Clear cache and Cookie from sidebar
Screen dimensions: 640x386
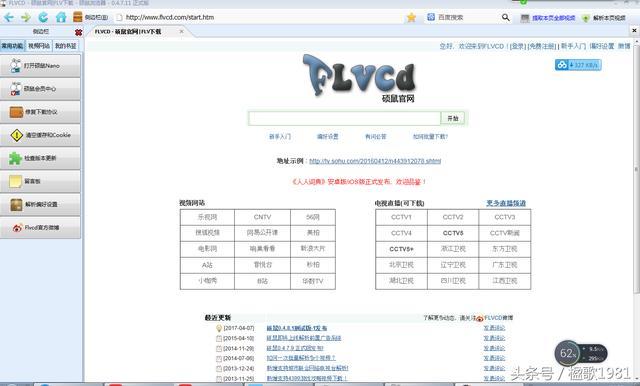pos(40,135)
